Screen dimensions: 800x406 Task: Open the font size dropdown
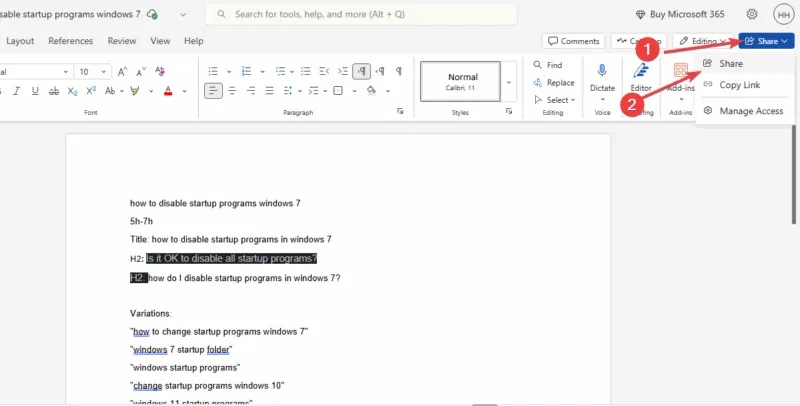pyautogui.click(x=104, y=72)
